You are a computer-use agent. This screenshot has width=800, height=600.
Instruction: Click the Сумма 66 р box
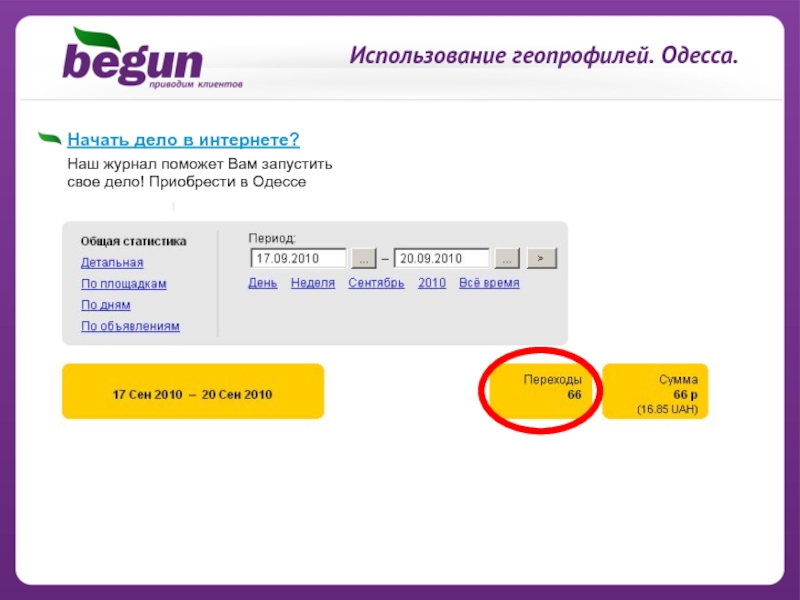[655, 391]
